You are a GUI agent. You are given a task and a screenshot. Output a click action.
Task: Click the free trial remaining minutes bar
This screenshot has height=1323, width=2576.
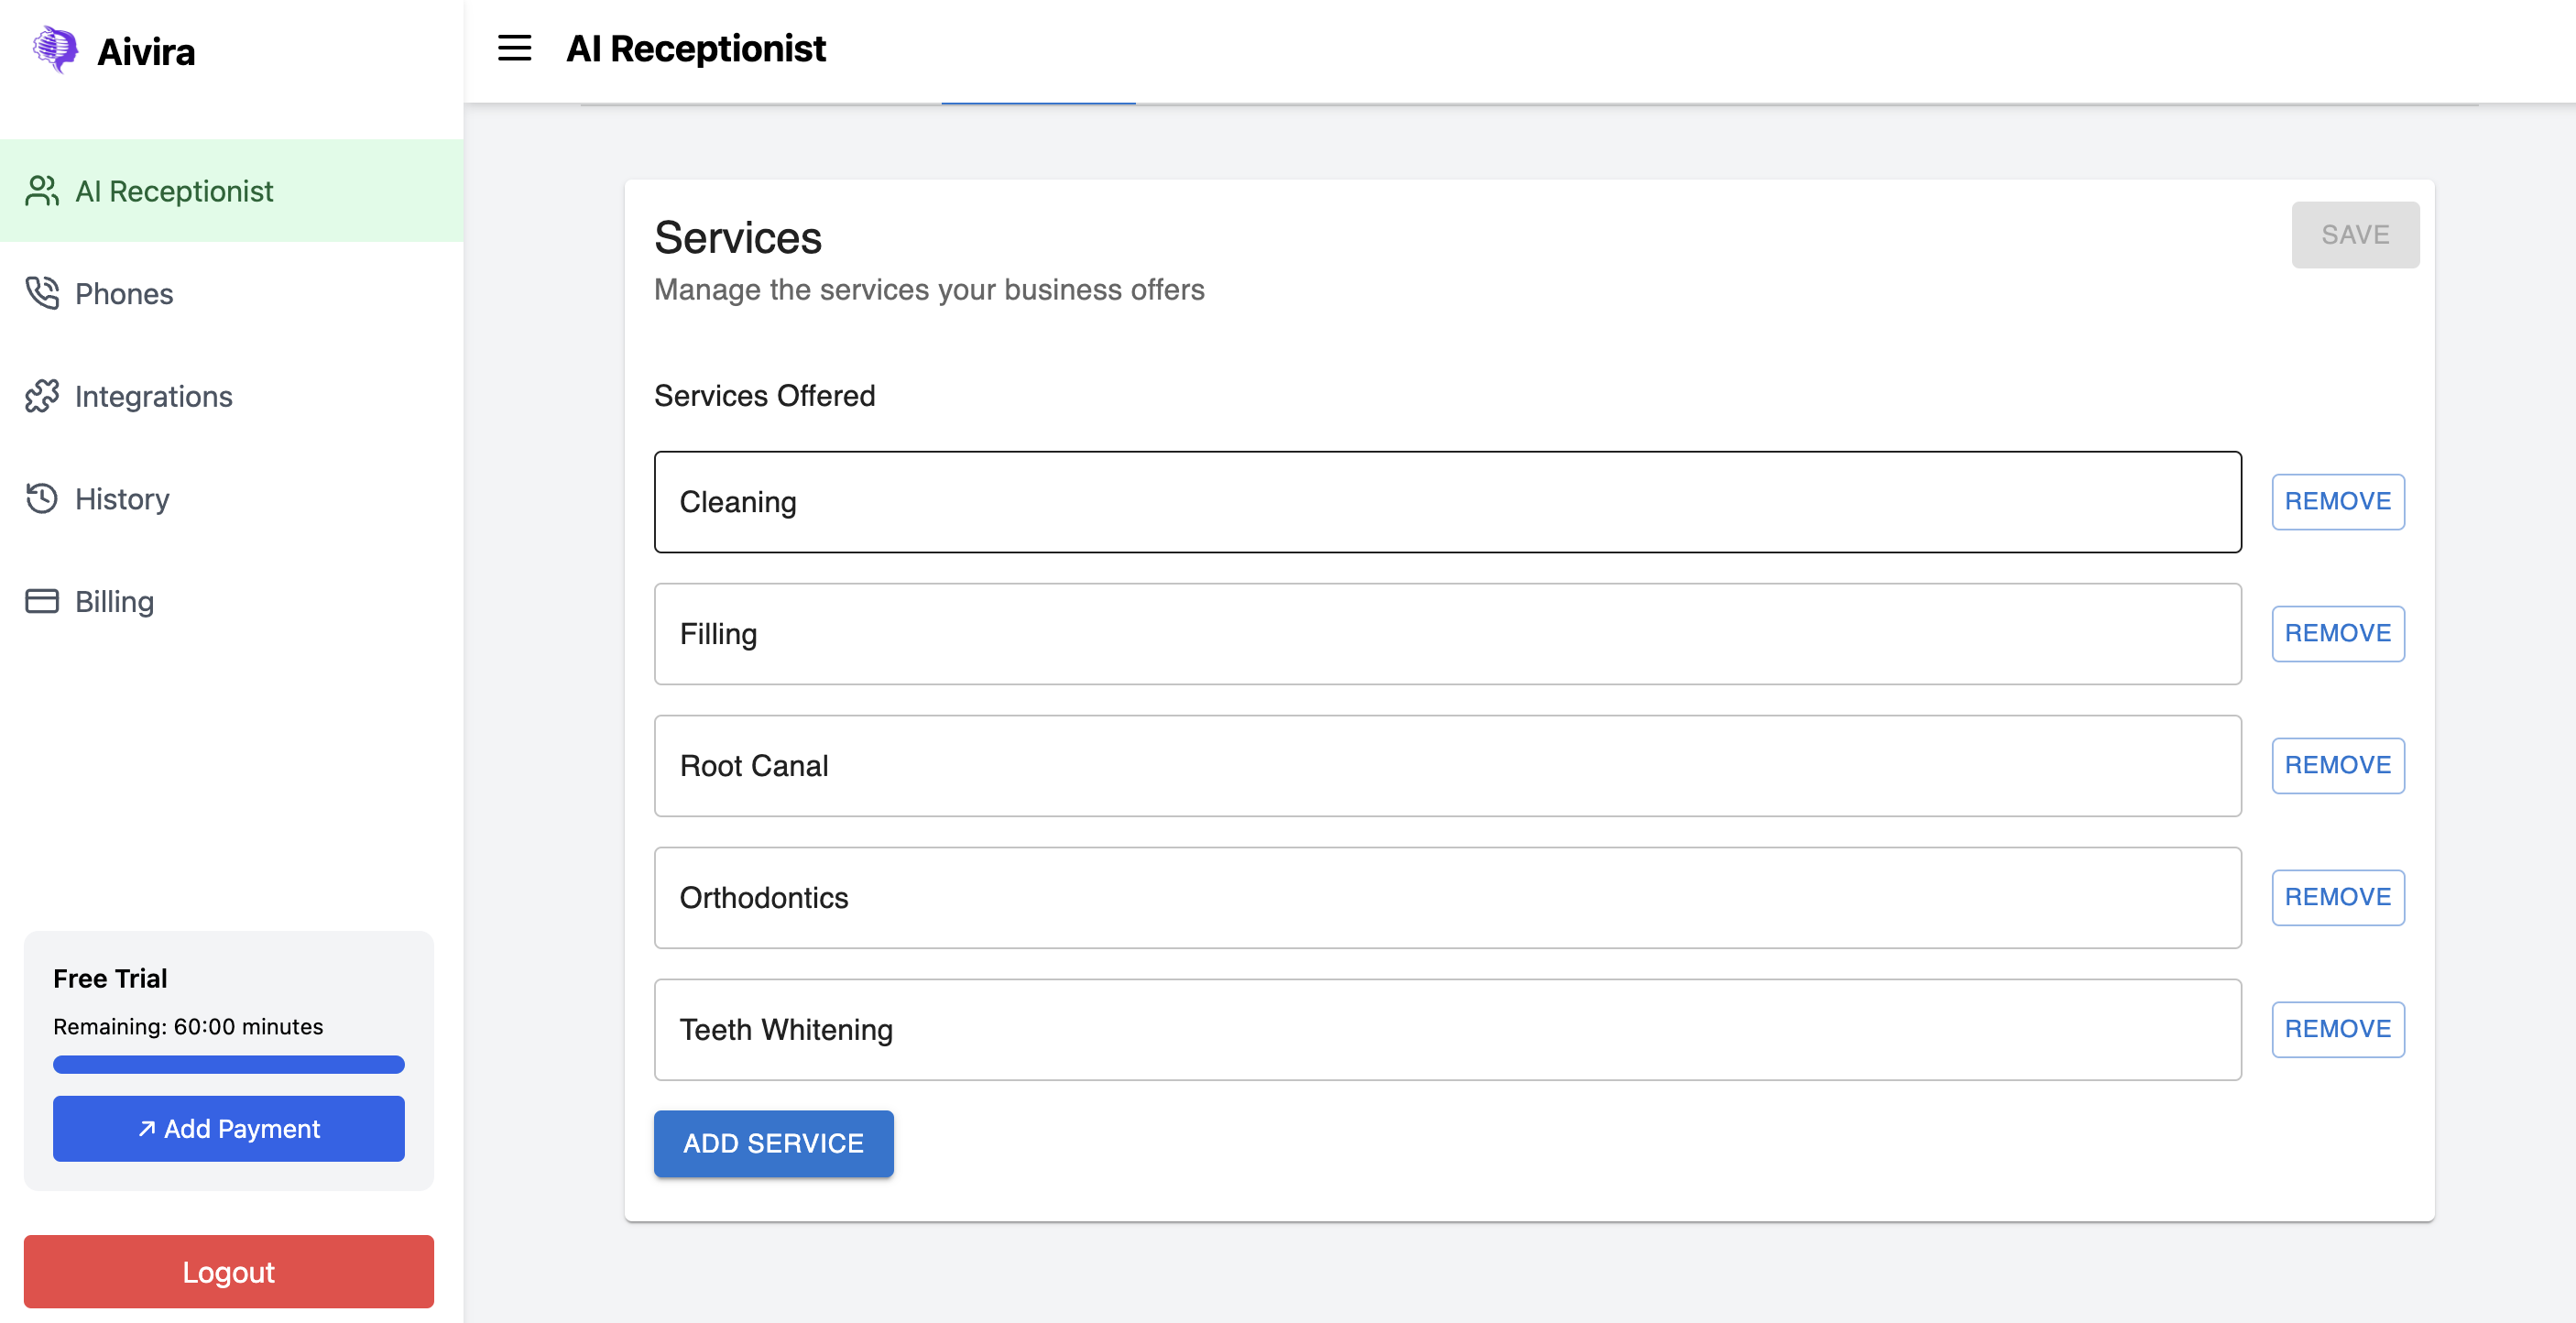pyautogui.click(x=228, y=1064)
